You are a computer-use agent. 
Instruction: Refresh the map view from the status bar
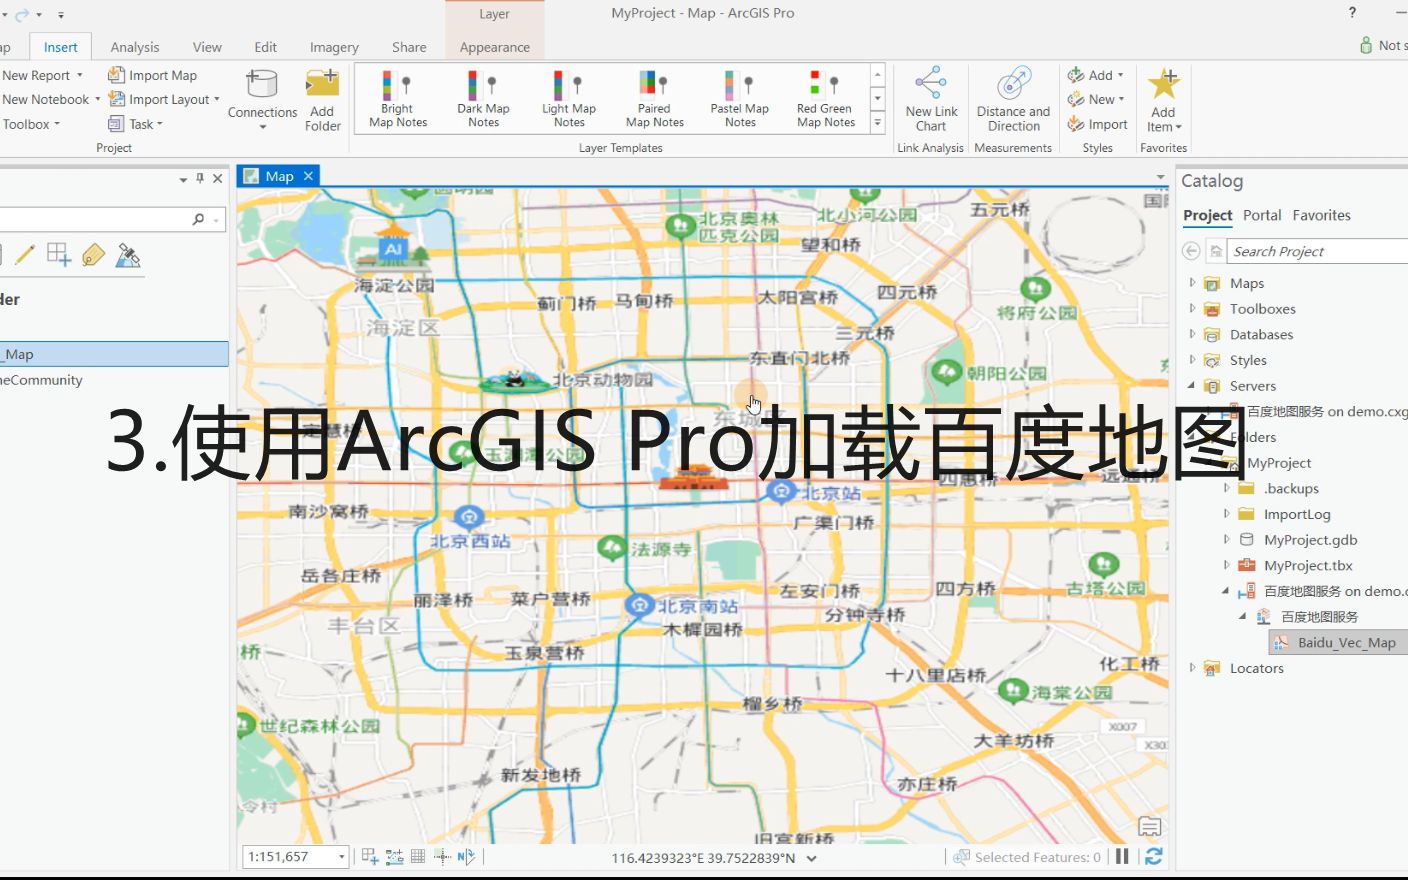click(x=1153, y=856)
